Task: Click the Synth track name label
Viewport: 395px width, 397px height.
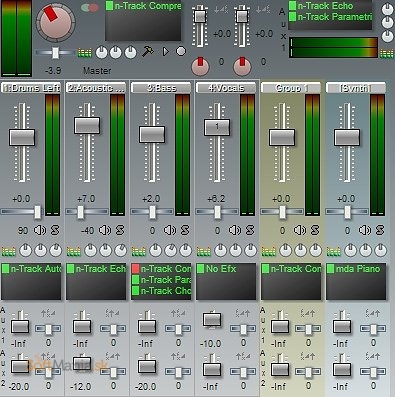Action: point(356,88)
